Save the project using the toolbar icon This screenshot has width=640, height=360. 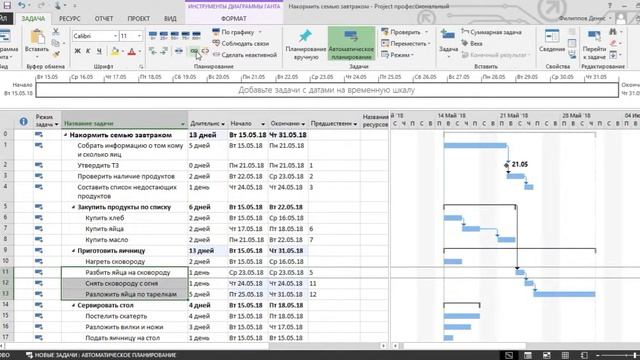(x=7, y=5)
